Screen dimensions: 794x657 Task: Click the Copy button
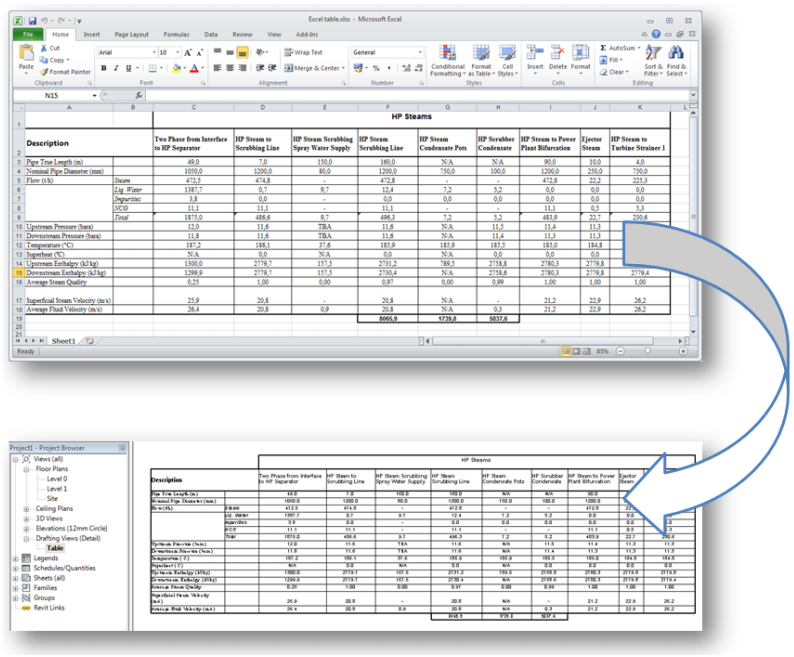pos(54,60)
